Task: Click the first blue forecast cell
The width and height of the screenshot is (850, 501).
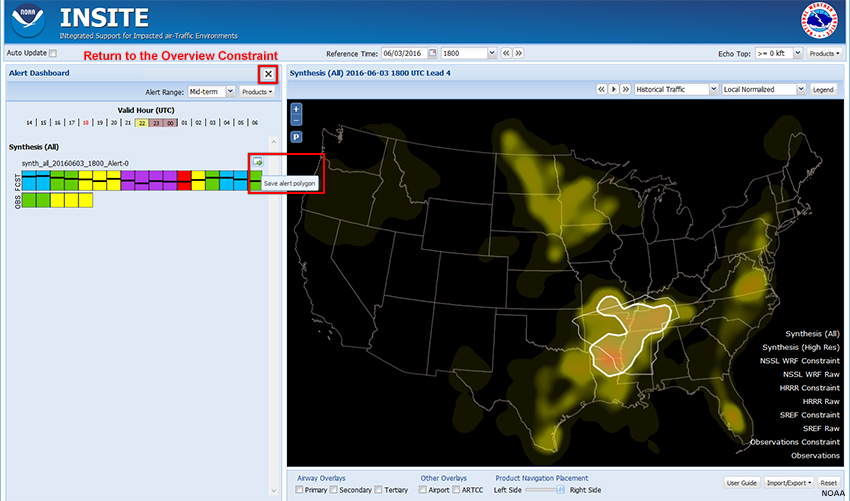Action: [x=29, y=180]
